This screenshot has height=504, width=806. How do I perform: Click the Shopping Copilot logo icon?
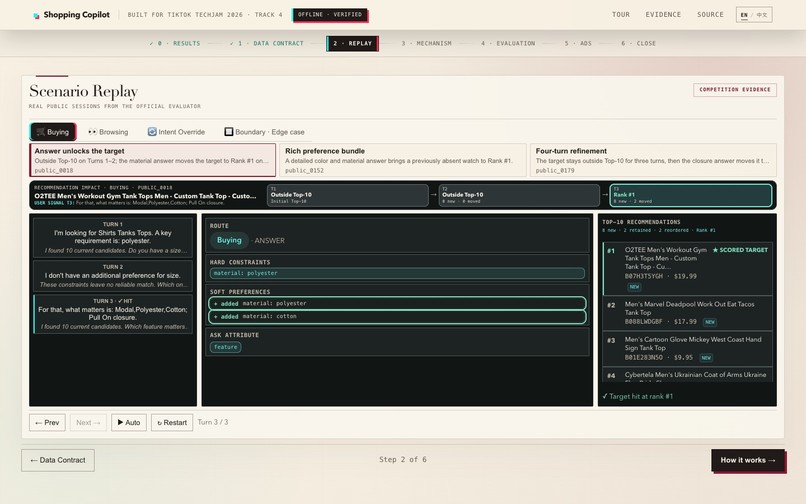[36, 15]
